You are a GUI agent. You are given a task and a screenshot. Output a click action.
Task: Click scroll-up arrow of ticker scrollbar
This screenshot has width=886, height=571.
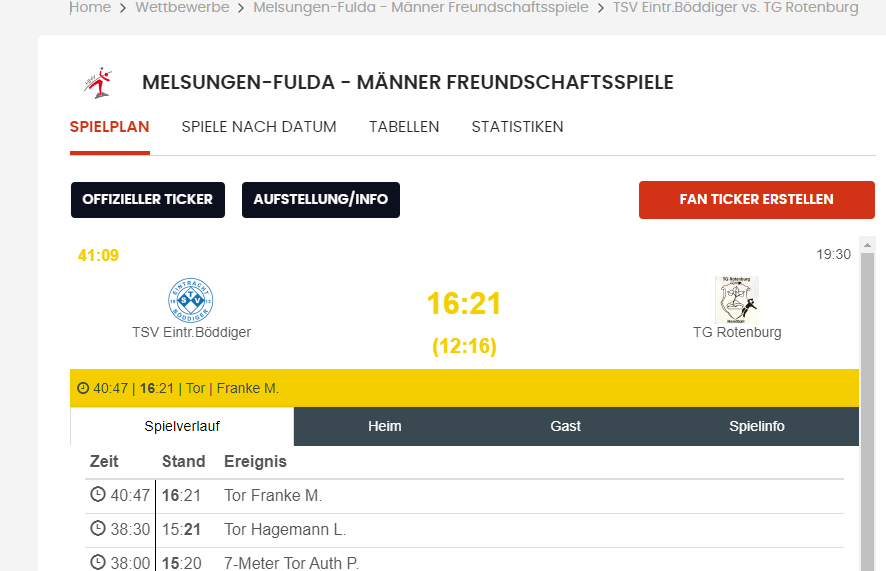867,245
